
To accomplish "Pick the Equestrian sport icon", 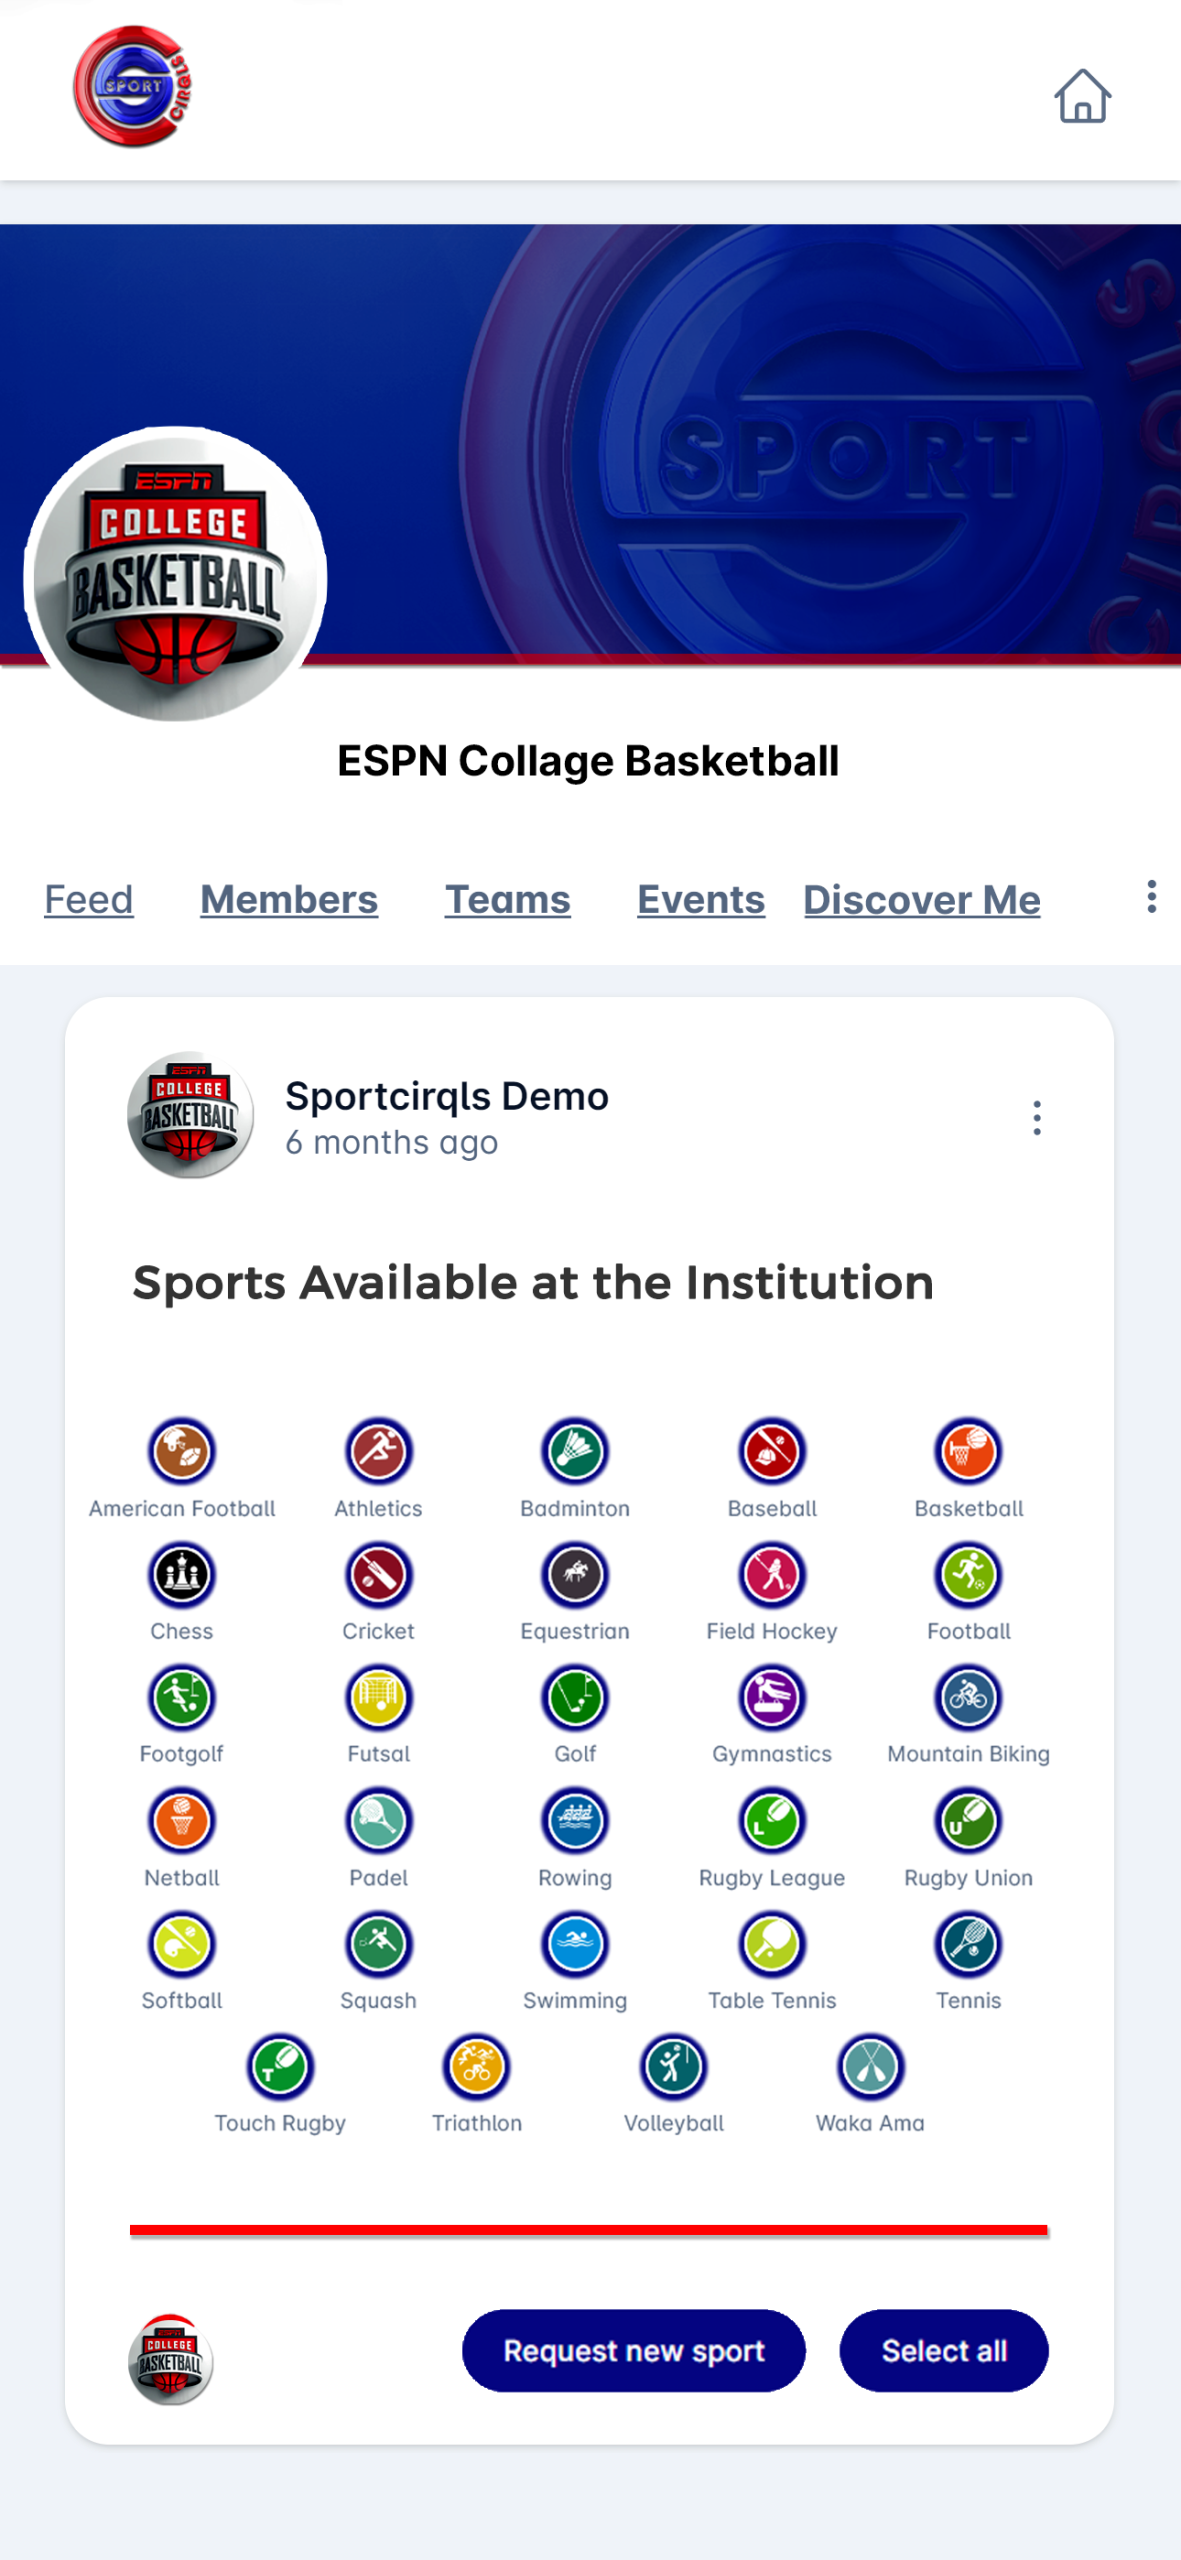I will click(x=575, y=1574).
